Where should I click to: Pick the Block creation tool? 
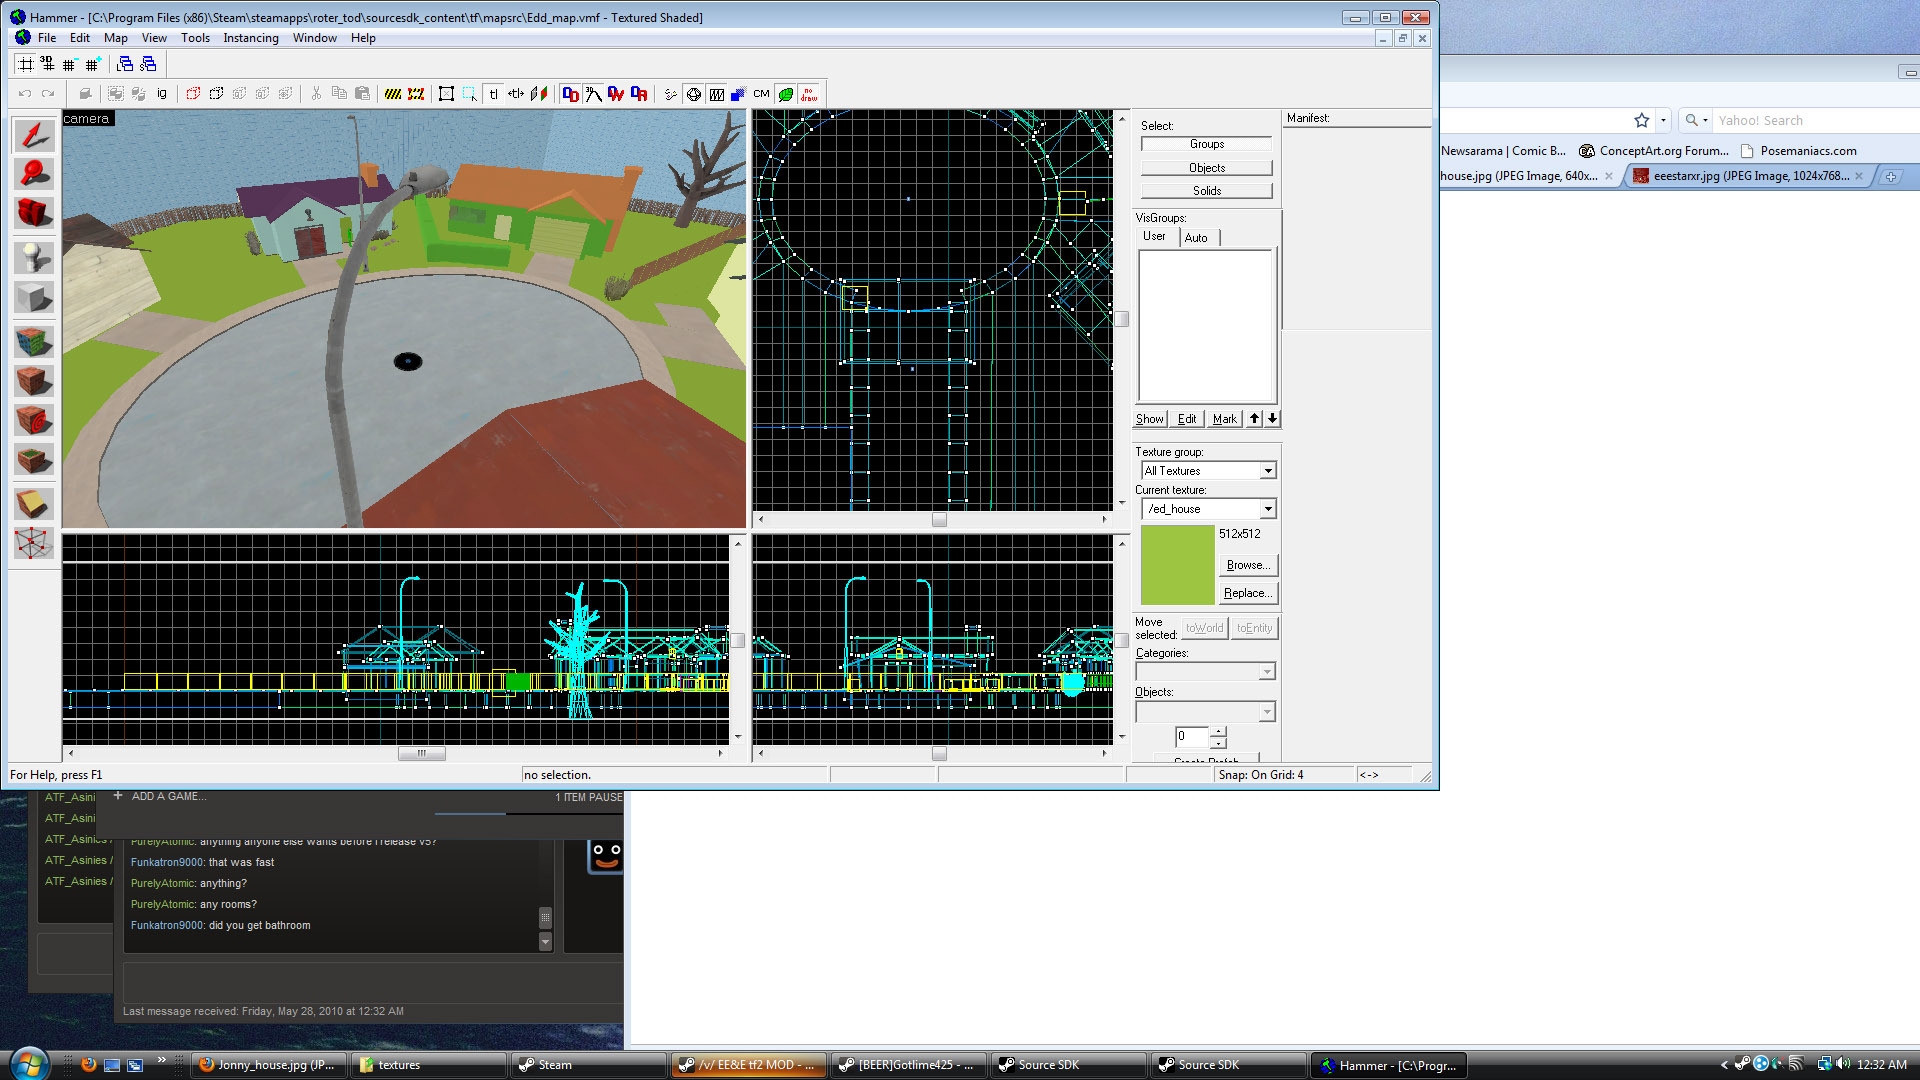34,298
